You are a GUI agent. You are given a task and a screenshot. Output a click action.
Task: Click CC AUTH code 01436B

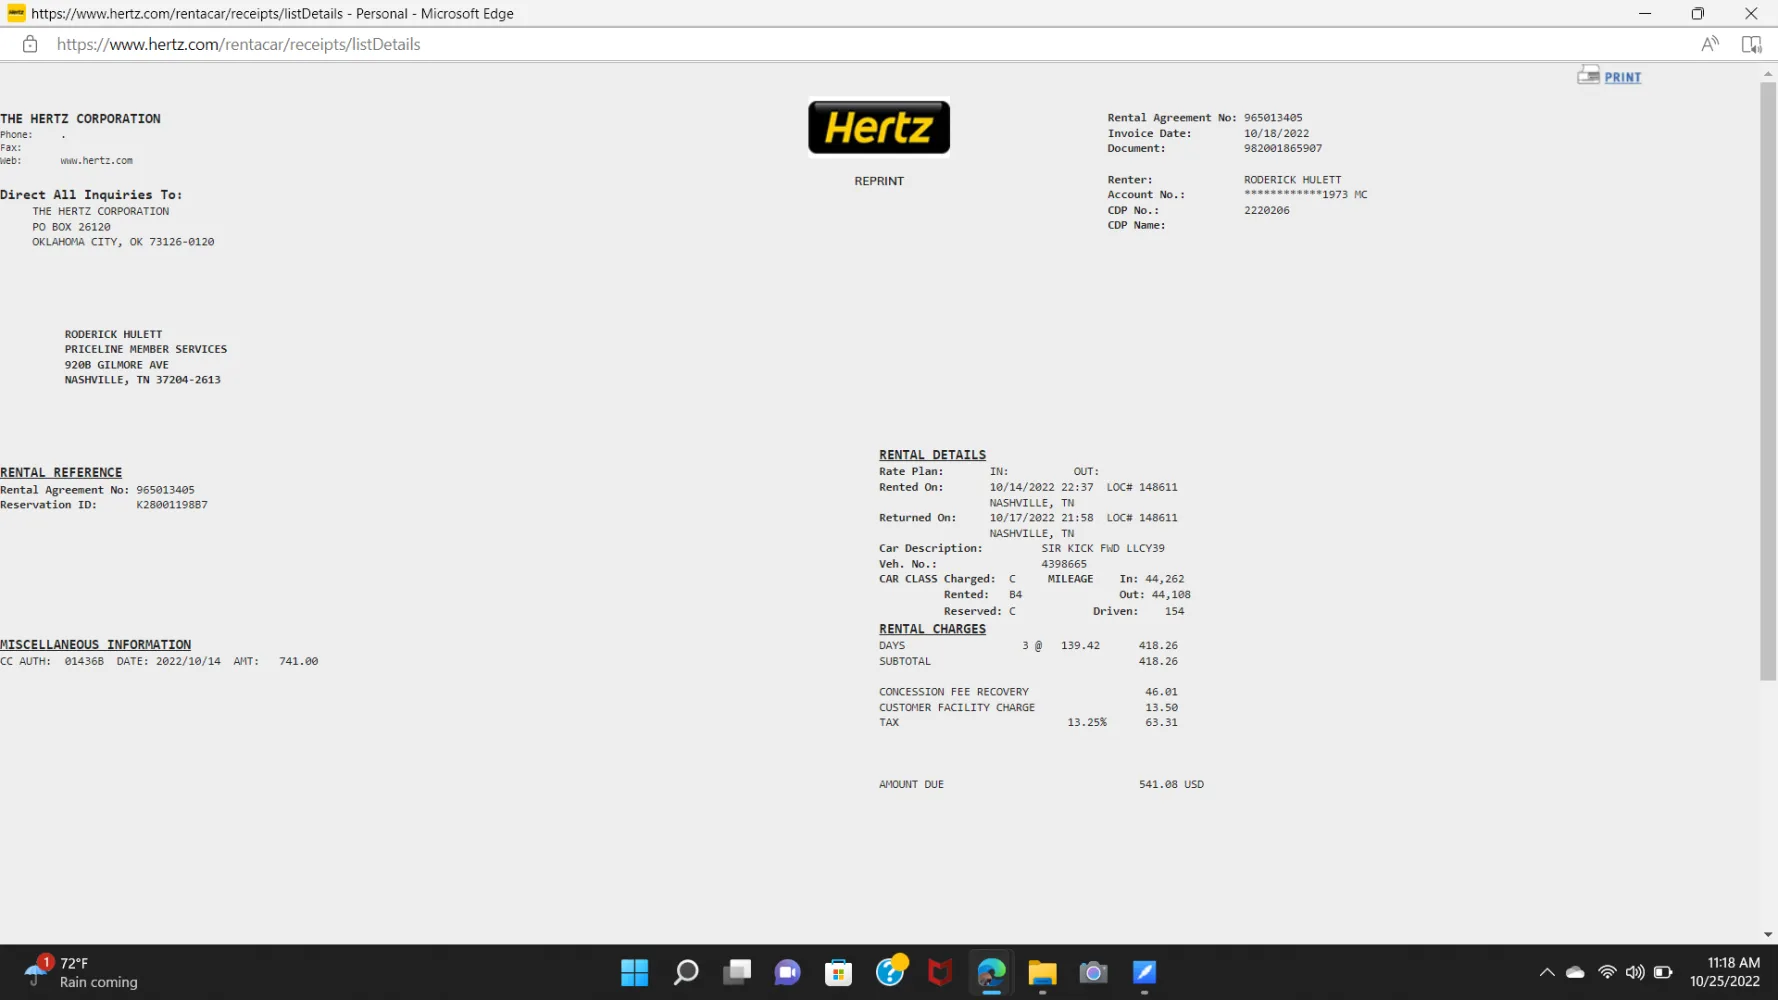pyautogui.click(x=84, y=662)
